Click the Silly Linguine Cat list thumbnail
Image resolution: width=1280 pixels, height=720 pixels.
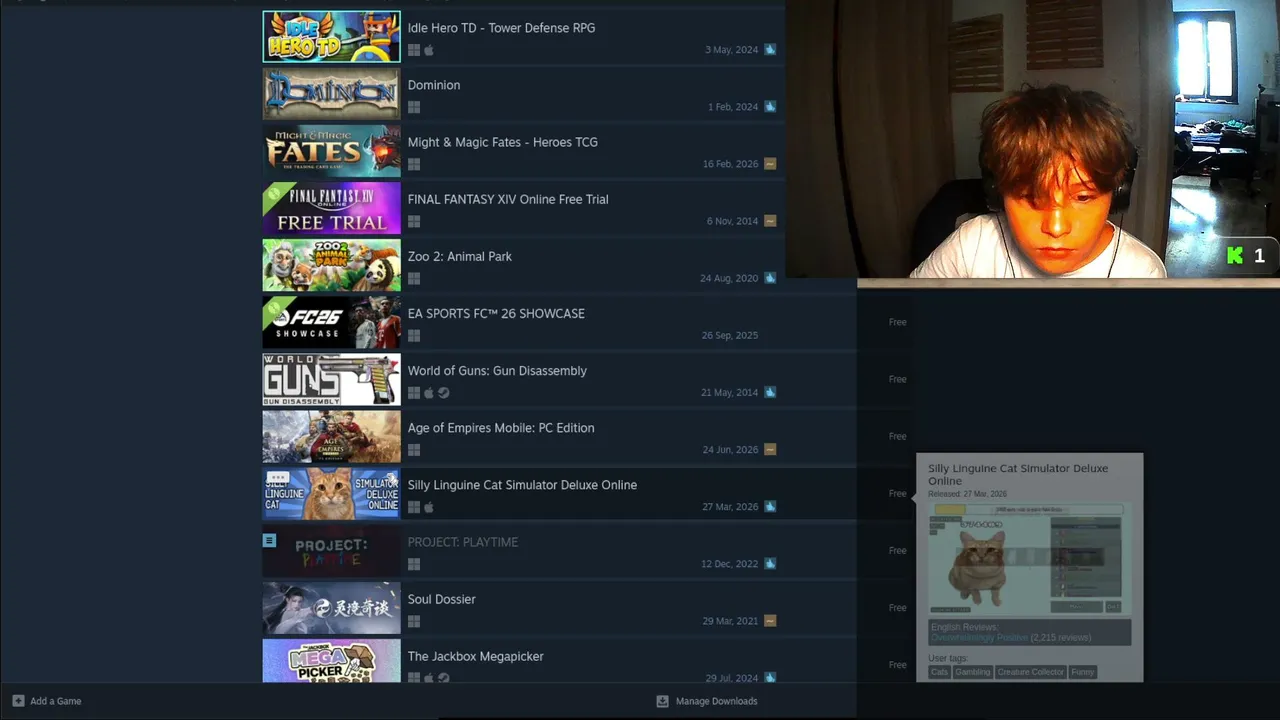coord(331,493)
